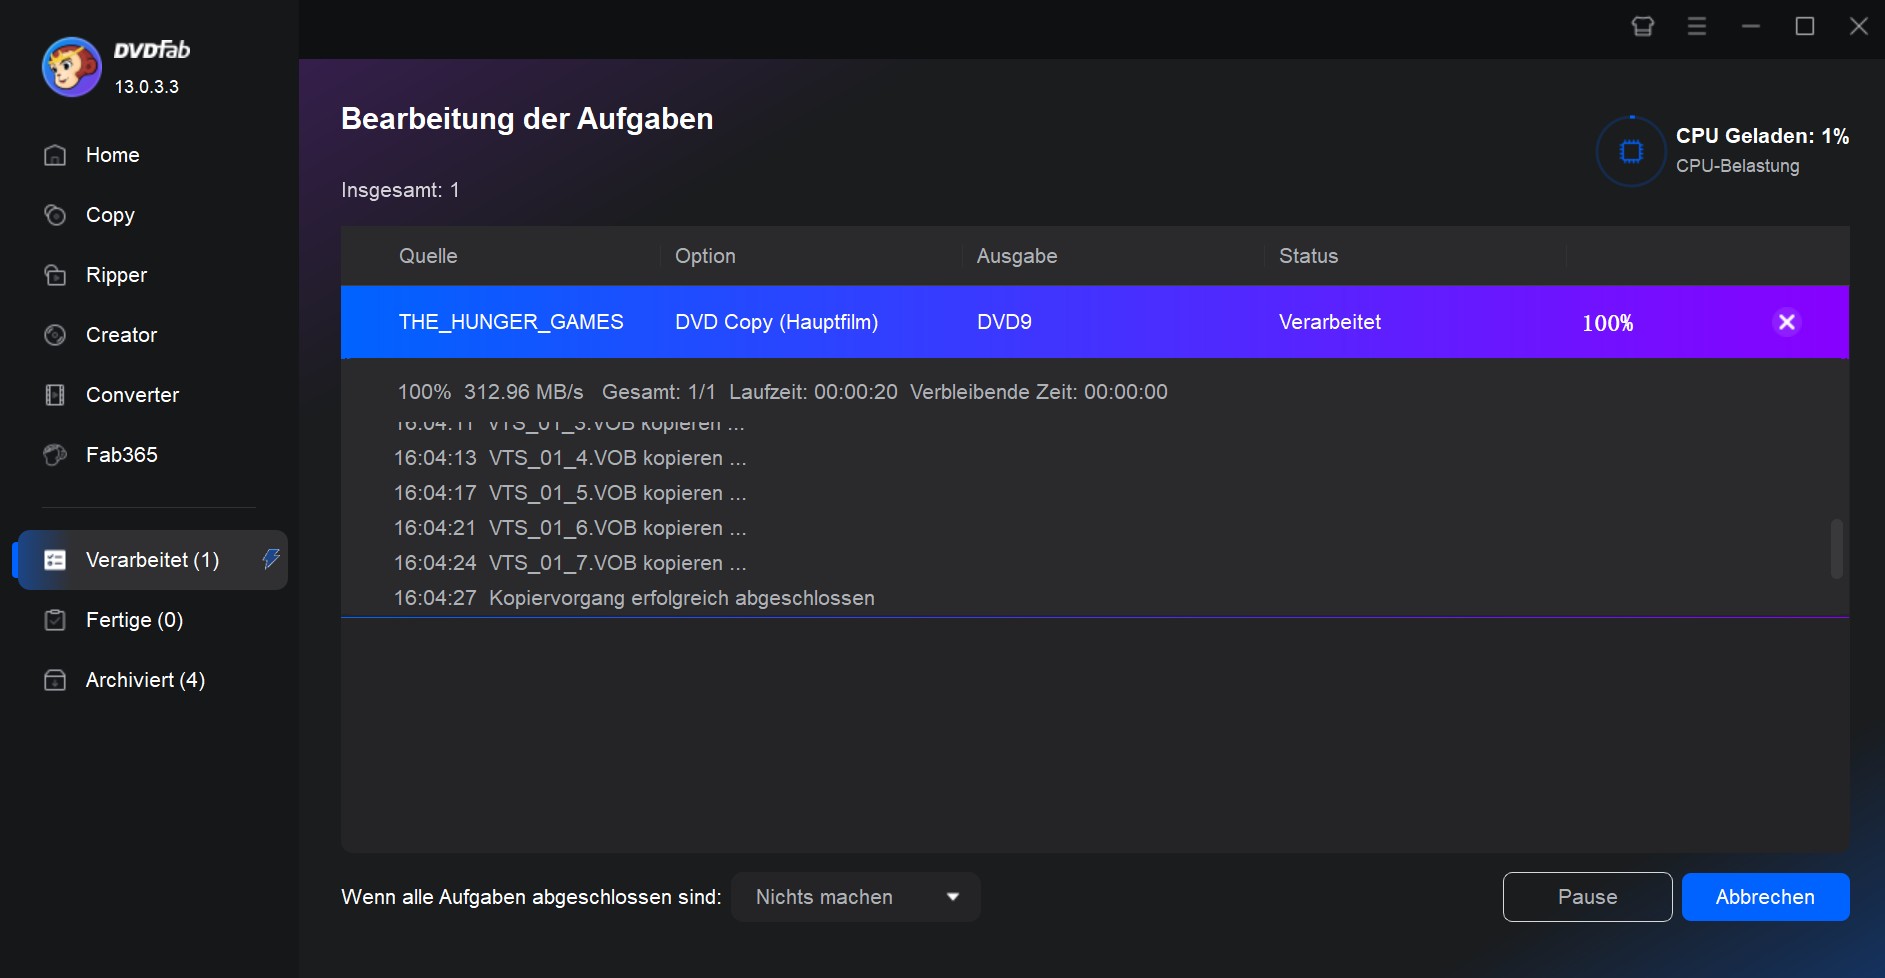The width and height of the screenshot is (1885, 978).
Task: Click the 100% progress value in task row
Action: (x=1607, y=323)
